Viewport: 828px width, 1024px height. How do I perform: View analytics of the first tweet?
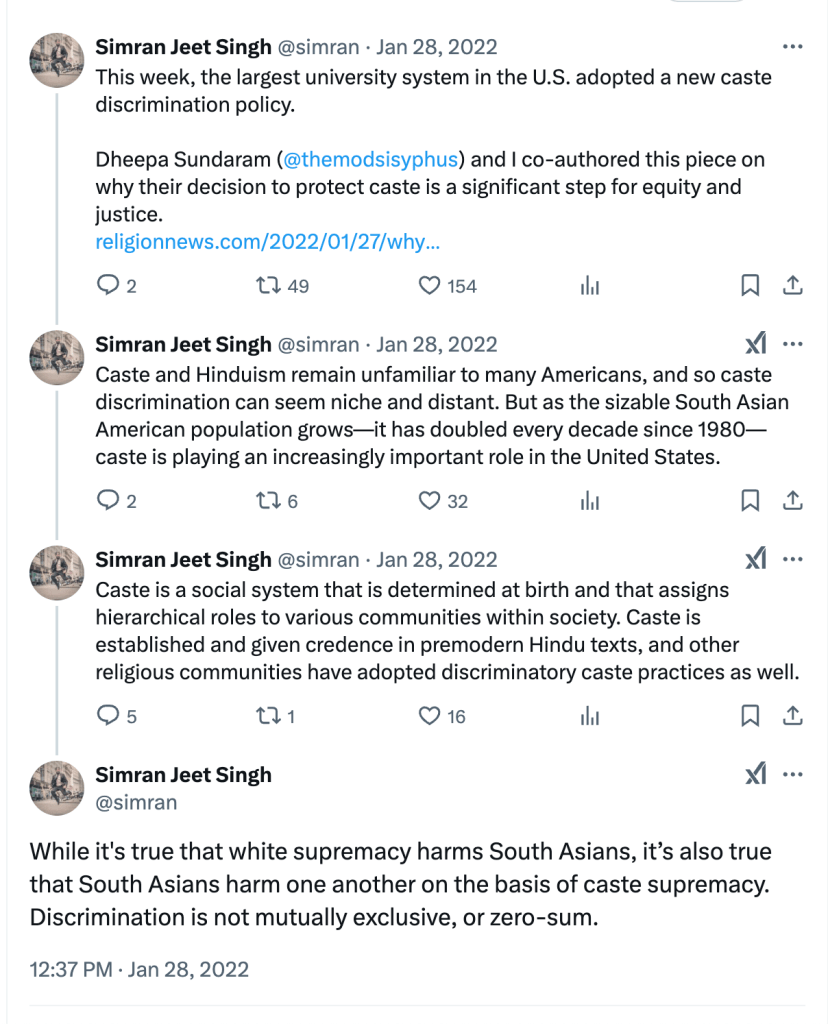coord(590,286)
